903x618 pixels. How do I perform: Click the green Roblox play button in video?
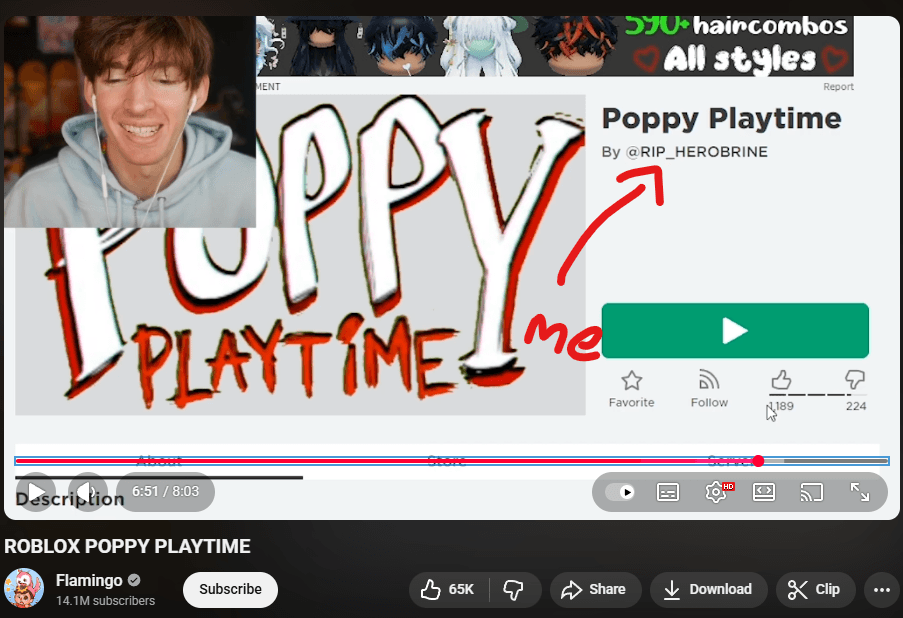735,331
